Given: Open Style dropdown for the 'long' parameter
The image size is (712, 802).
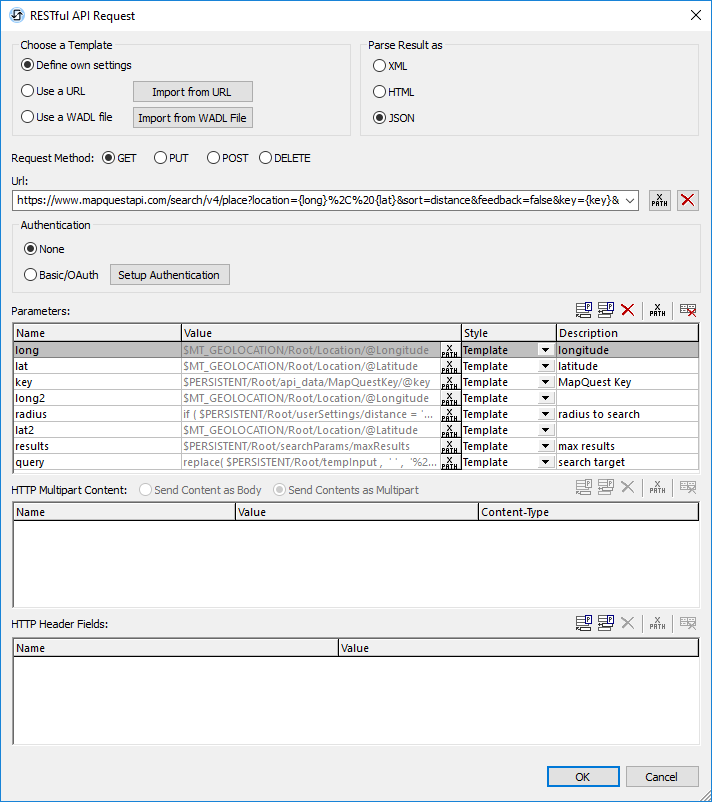Looking at the screenshot, I should coord(545,350).
